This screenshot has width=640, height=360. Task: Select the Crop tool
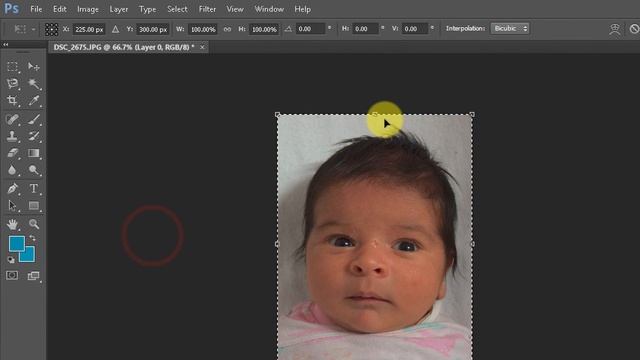[x=12, y=101]
